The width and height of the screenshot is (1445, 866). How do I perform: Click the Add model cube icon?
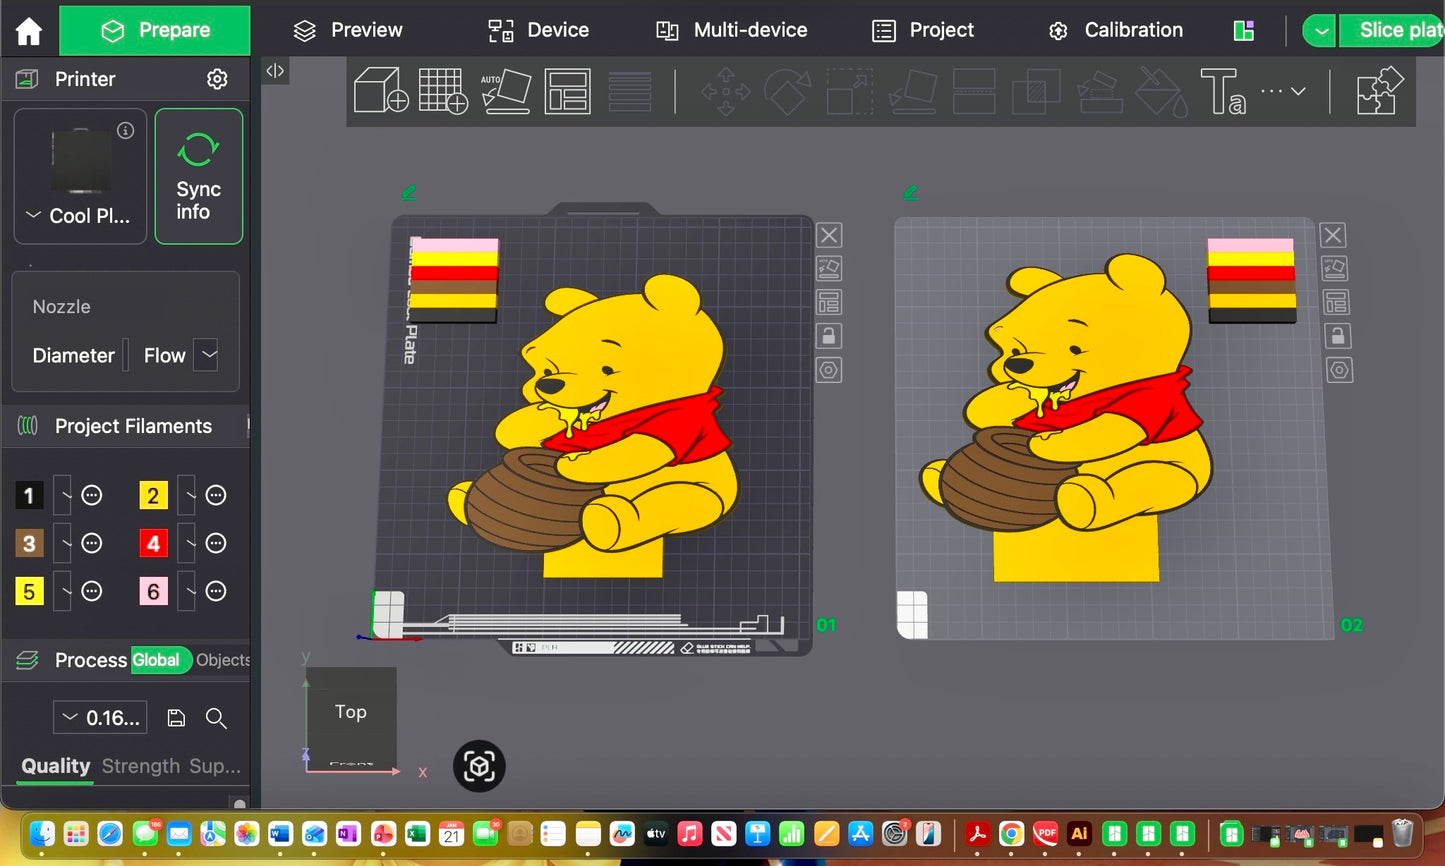pos(381,91)
